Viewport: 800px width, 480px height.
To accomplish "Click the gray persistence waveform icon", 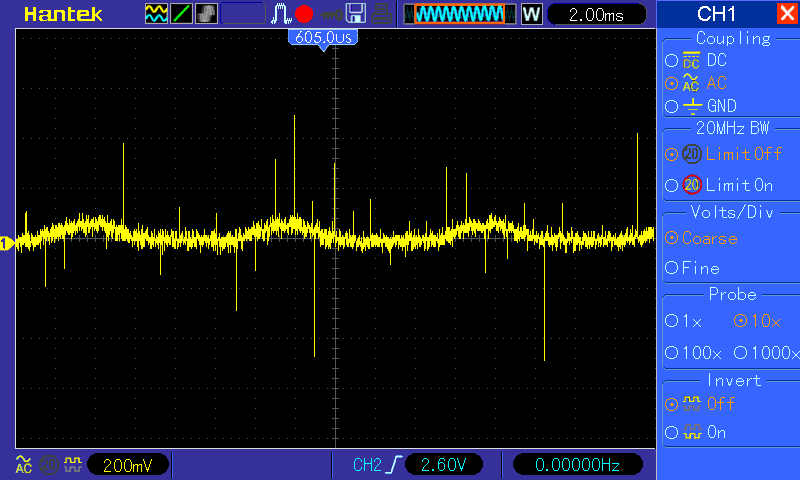I will point(206,14).
